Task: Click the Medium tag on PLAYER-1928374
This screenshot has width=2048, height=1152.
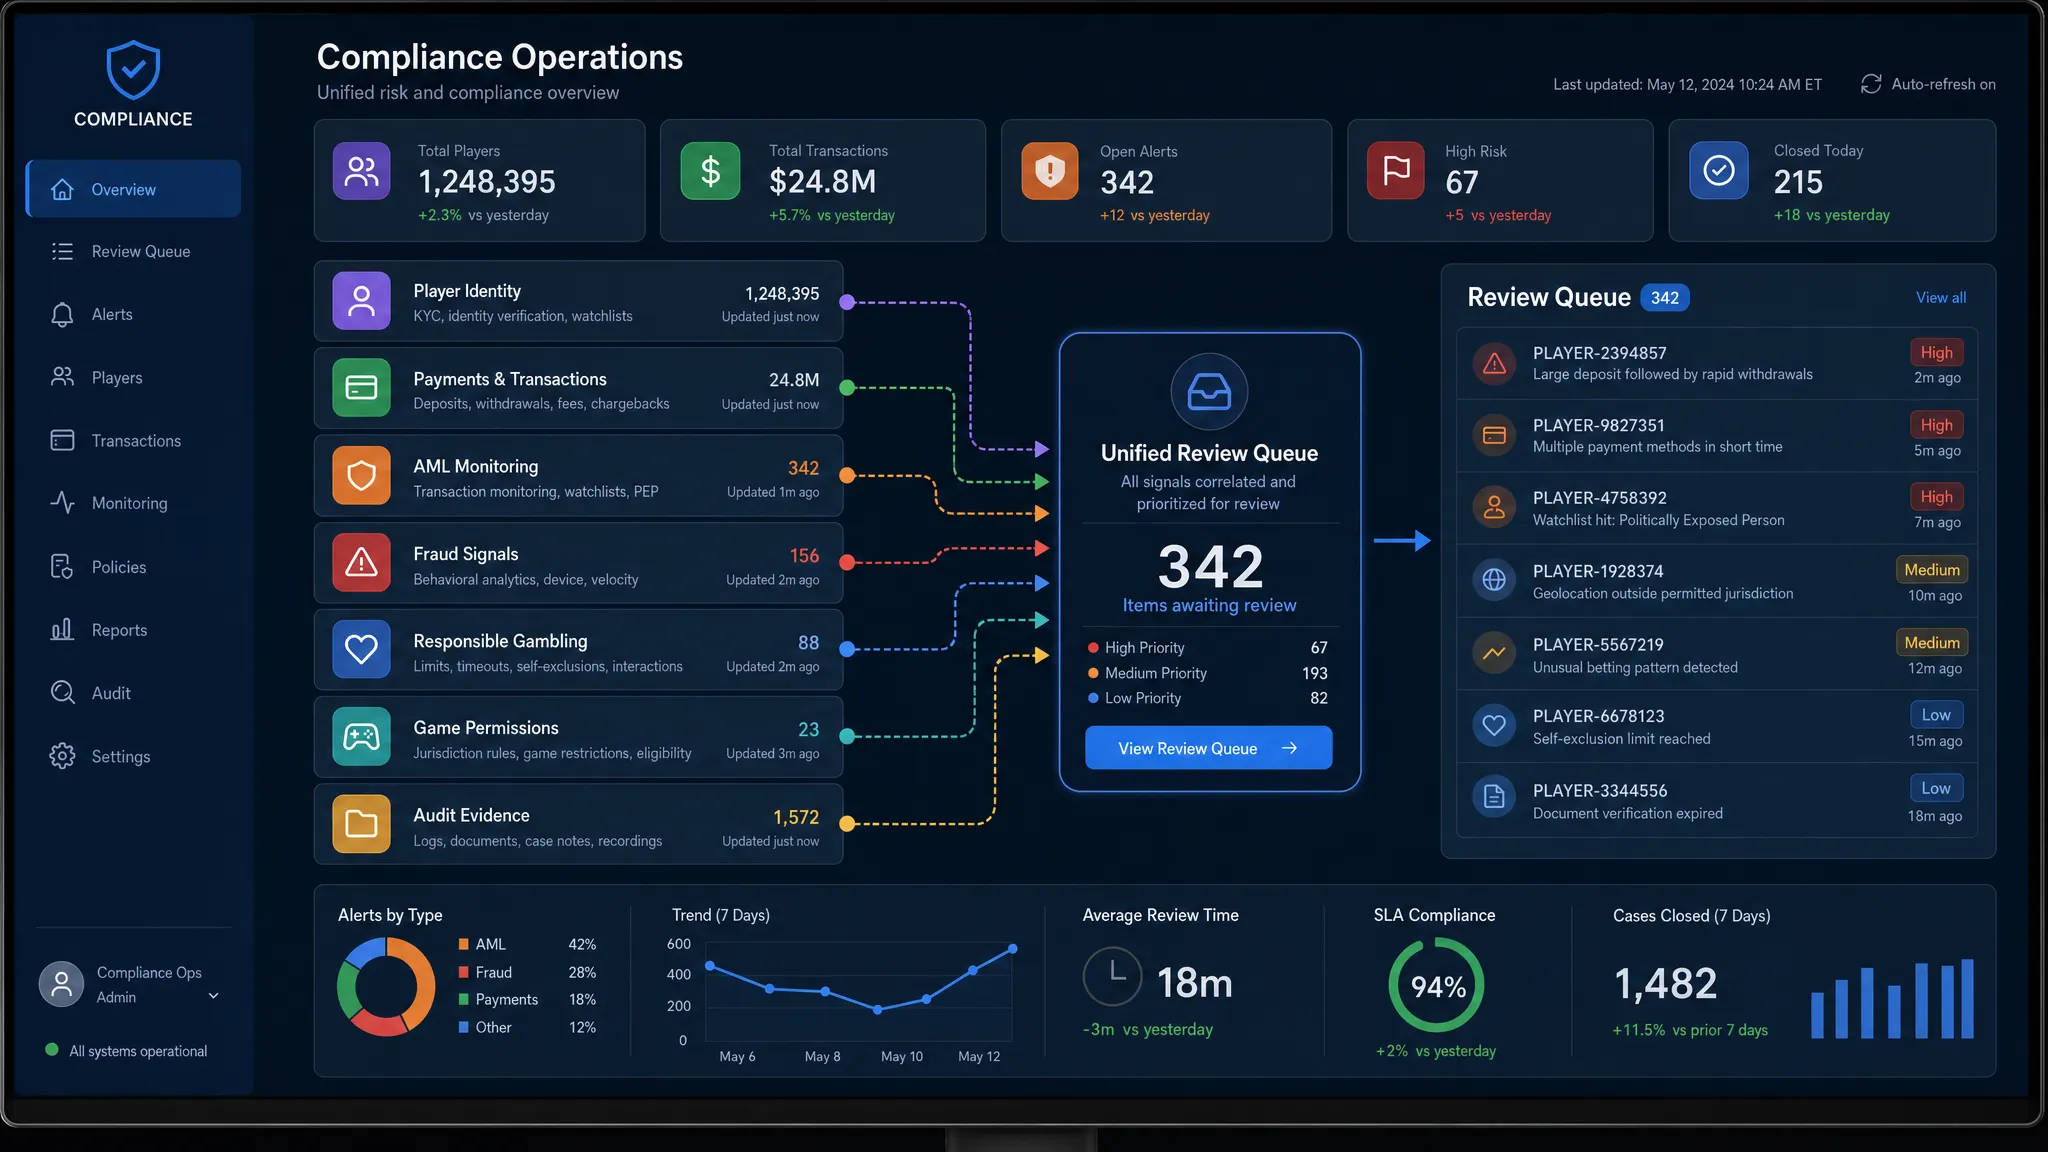Action: 1931,569
